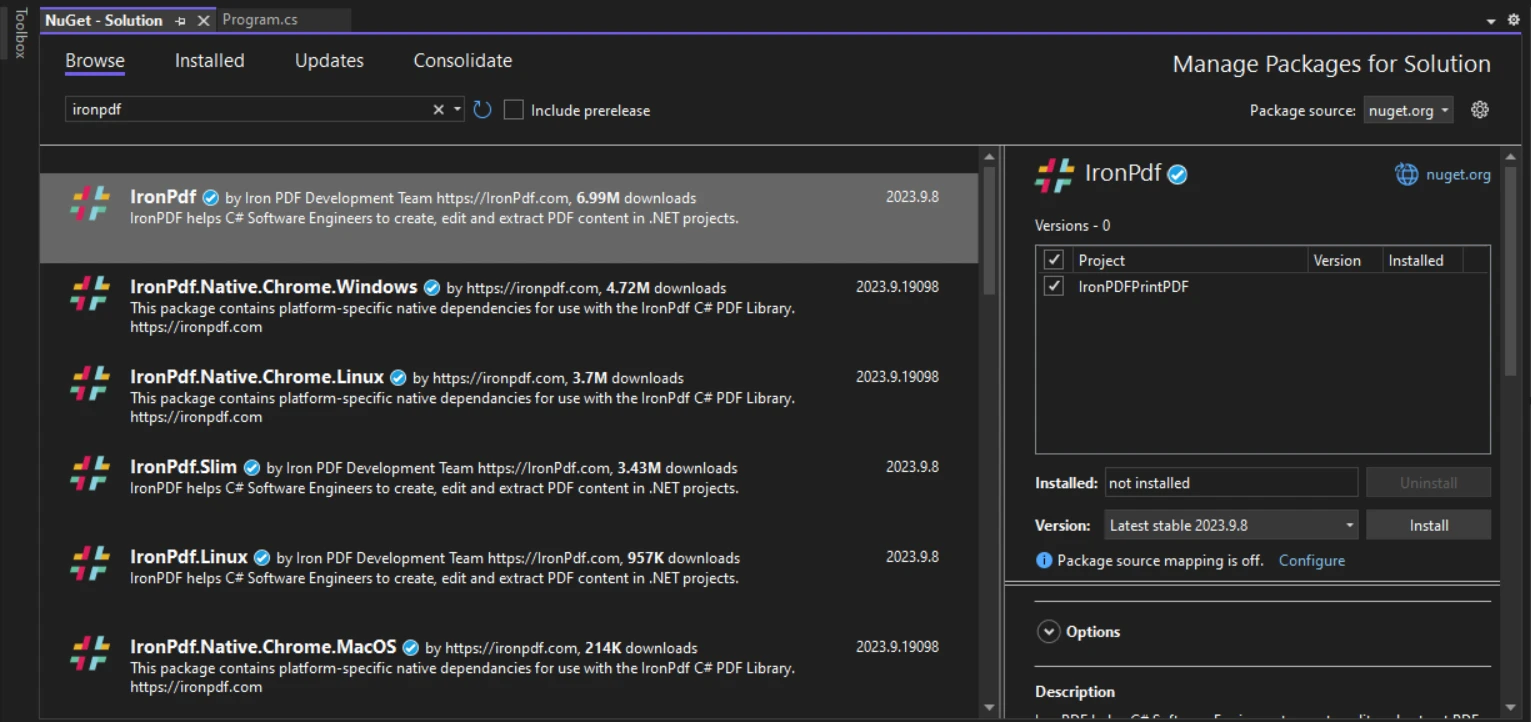Expand the Options section

tap(1048, 632)
